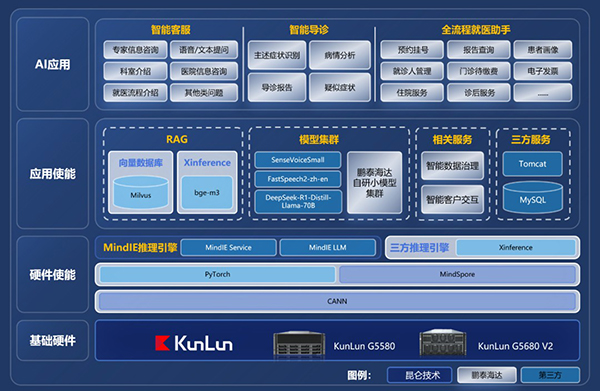Select the MySQL database cylinder
Viewport: 600px width, 391px height.
point(533,197)
